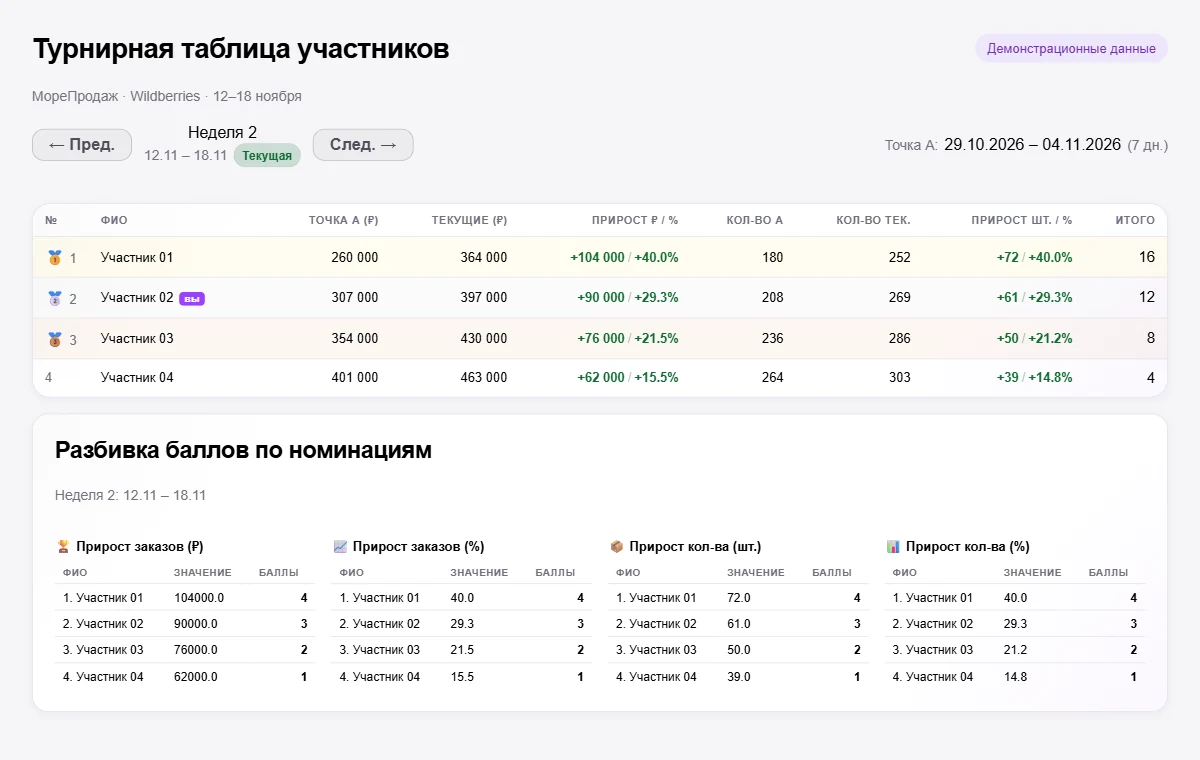The width and height of the screenshot is (1200, 760).
Task: Click the value 15.5 in the orders percent table
Action: 462,677
